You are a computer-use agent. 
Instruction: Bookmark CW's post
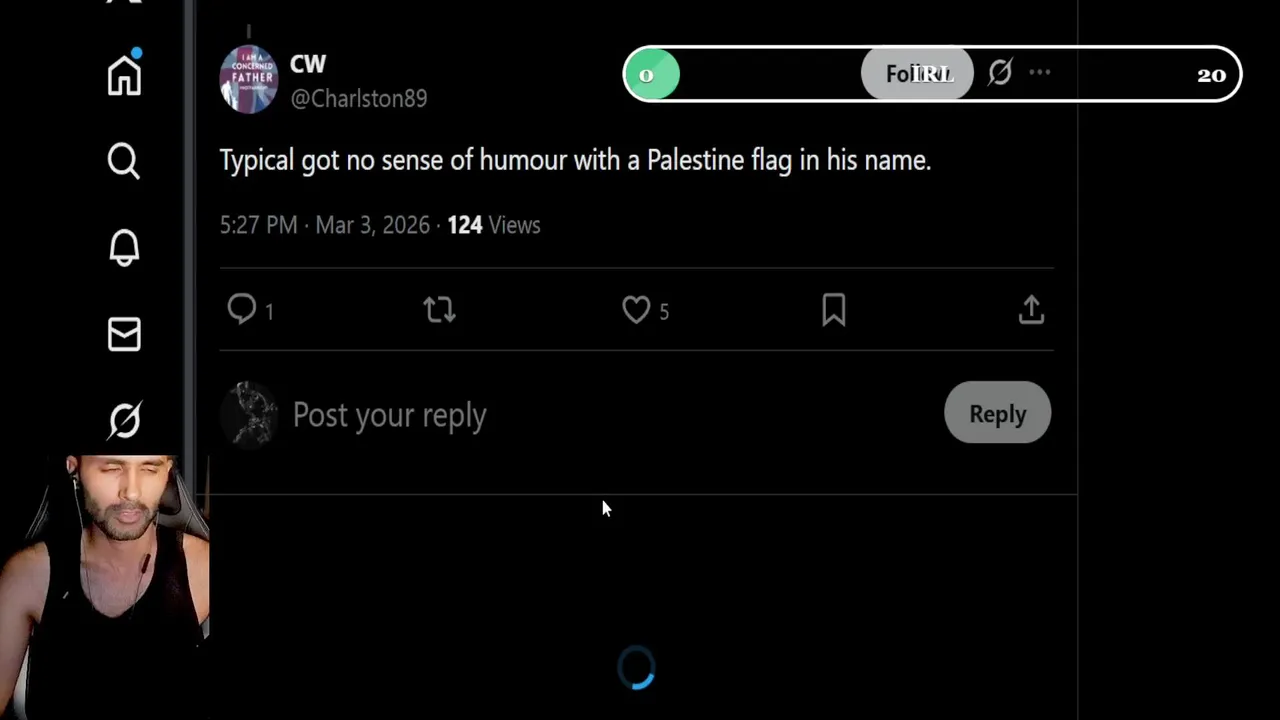(834, 310)
